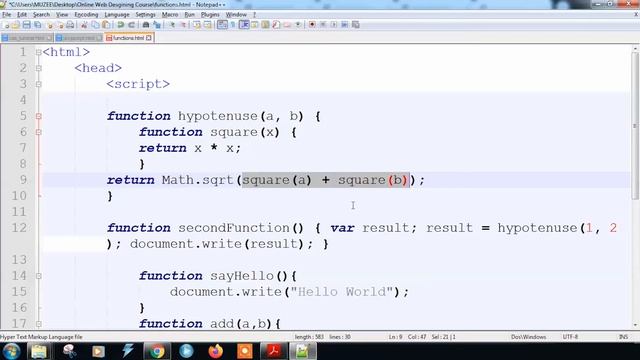Image resolution: width=640 pixels, height=360 pixels.
Task: Close the functions.html tab with its X
Action: (149, 38)
